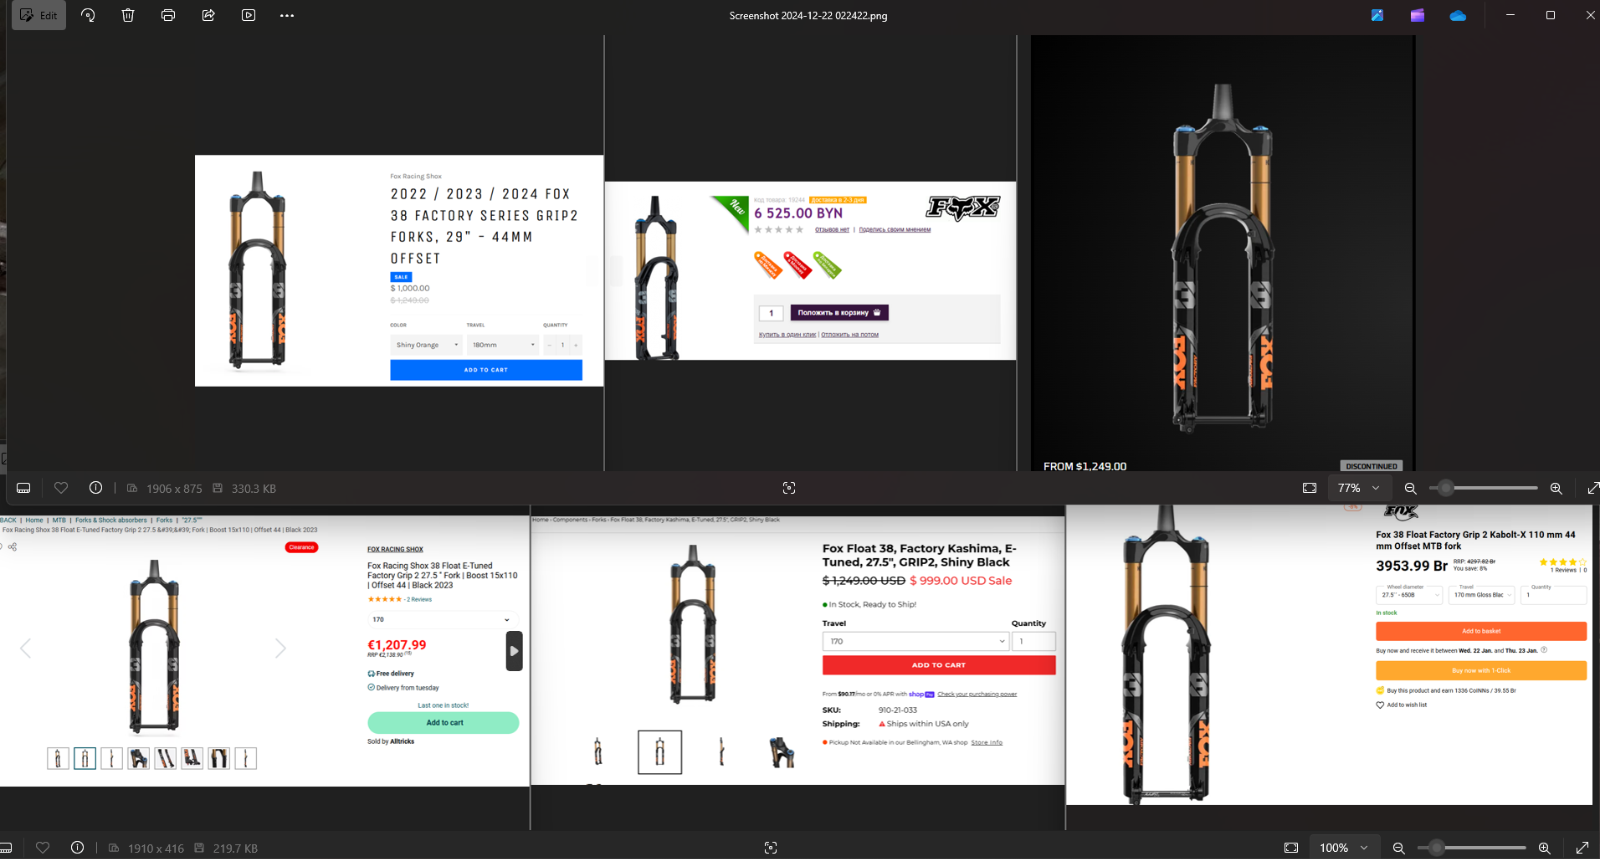Click the 330.3 KB file size text
Screen dimensions: 1600x859
tap(253, 489)
